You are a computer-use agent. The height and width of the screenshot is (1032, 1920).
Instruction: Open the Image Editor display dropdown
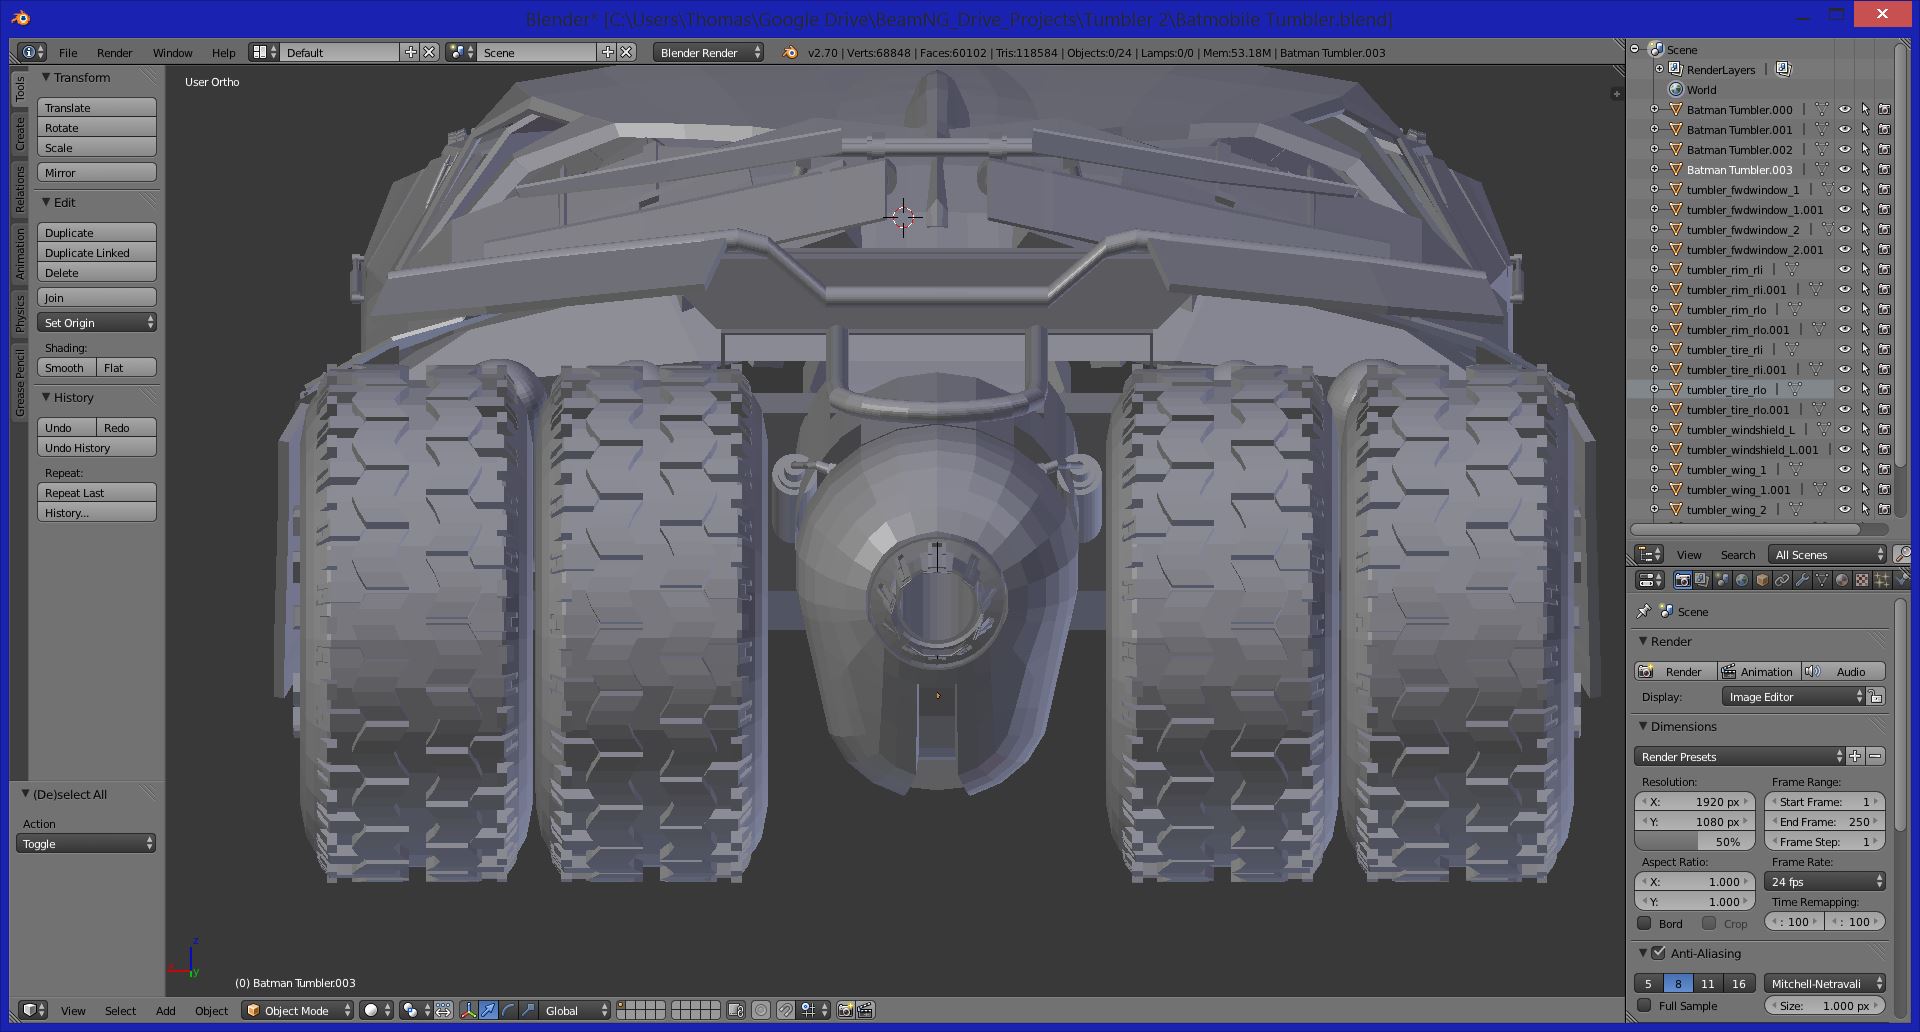pos(1793,696)
